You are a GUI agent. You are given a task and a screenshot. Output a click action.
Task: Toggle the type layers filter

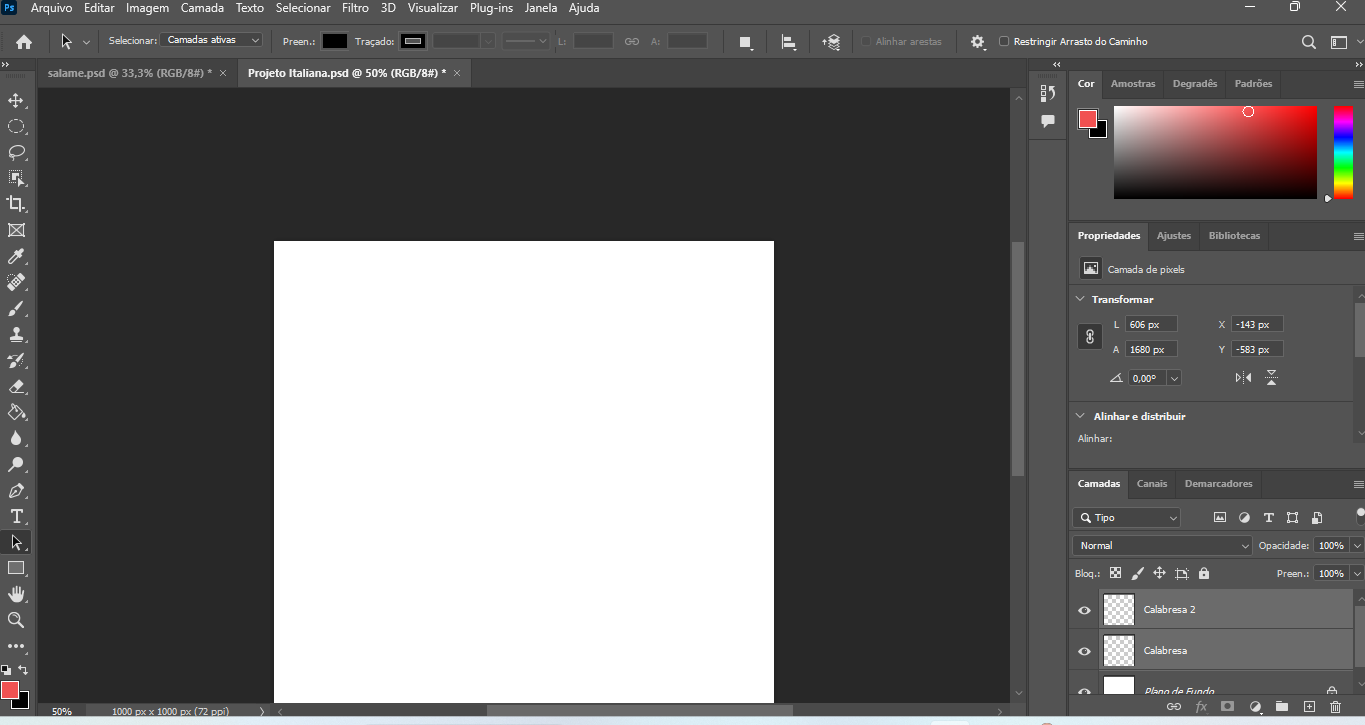pos(1268,518)
